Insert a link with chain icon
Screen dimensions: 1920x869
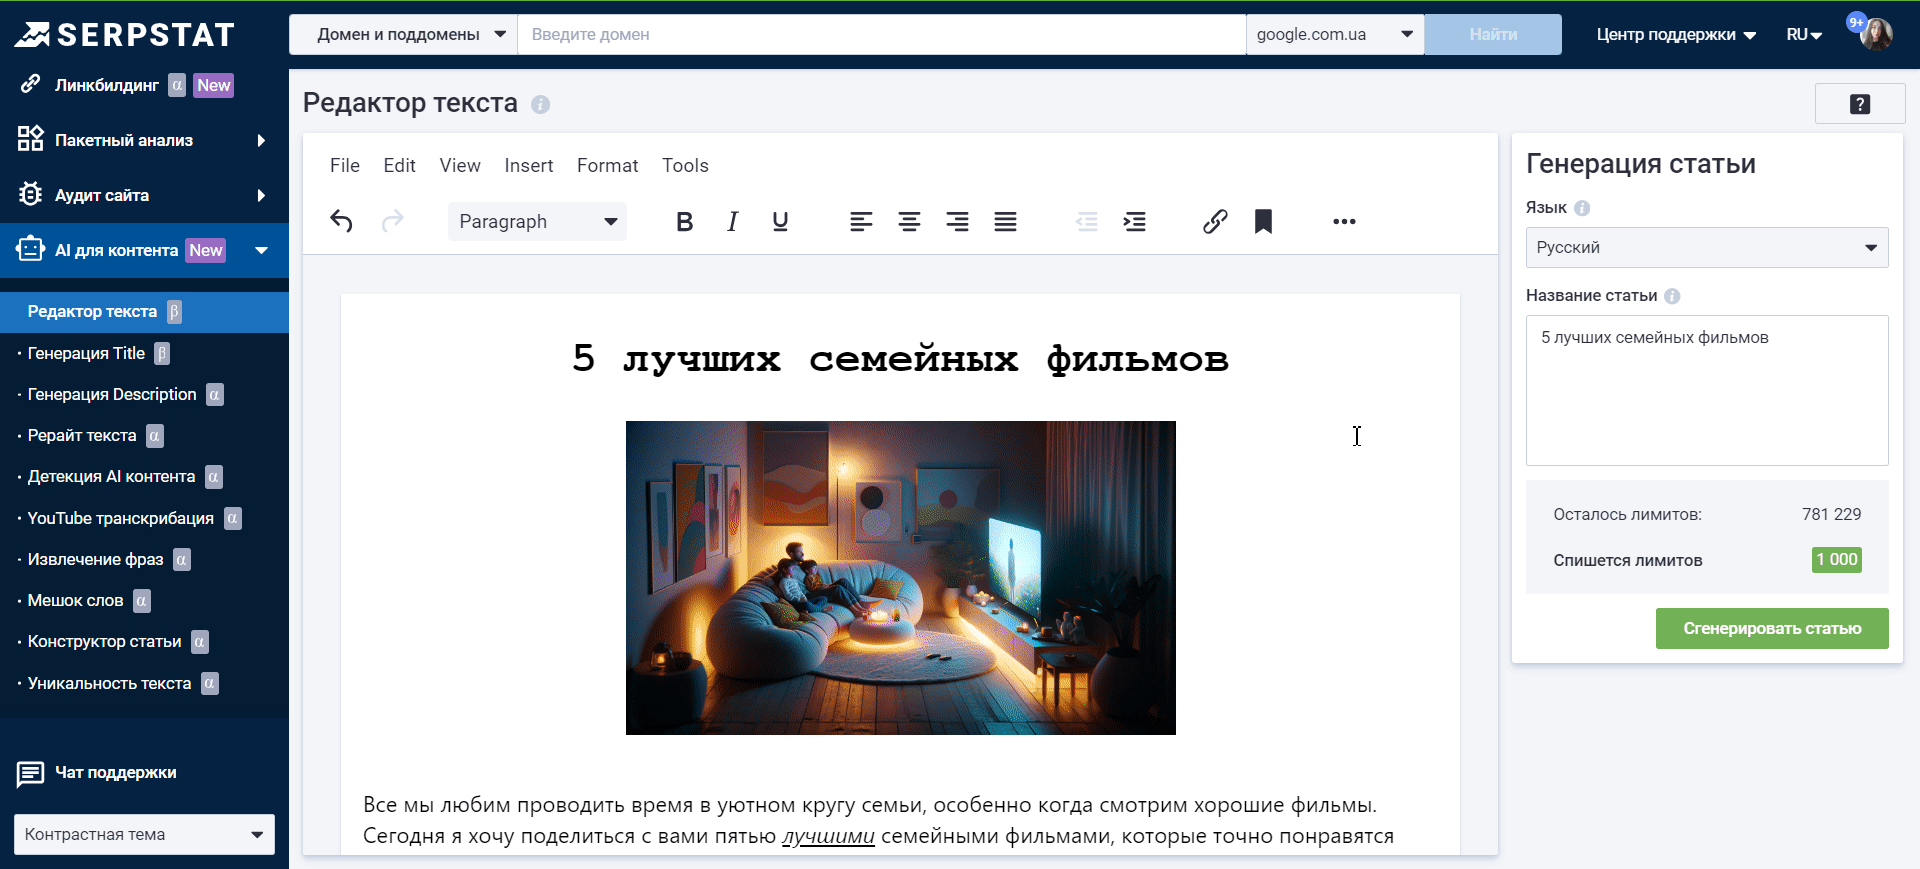click(x=1215, y=222)
